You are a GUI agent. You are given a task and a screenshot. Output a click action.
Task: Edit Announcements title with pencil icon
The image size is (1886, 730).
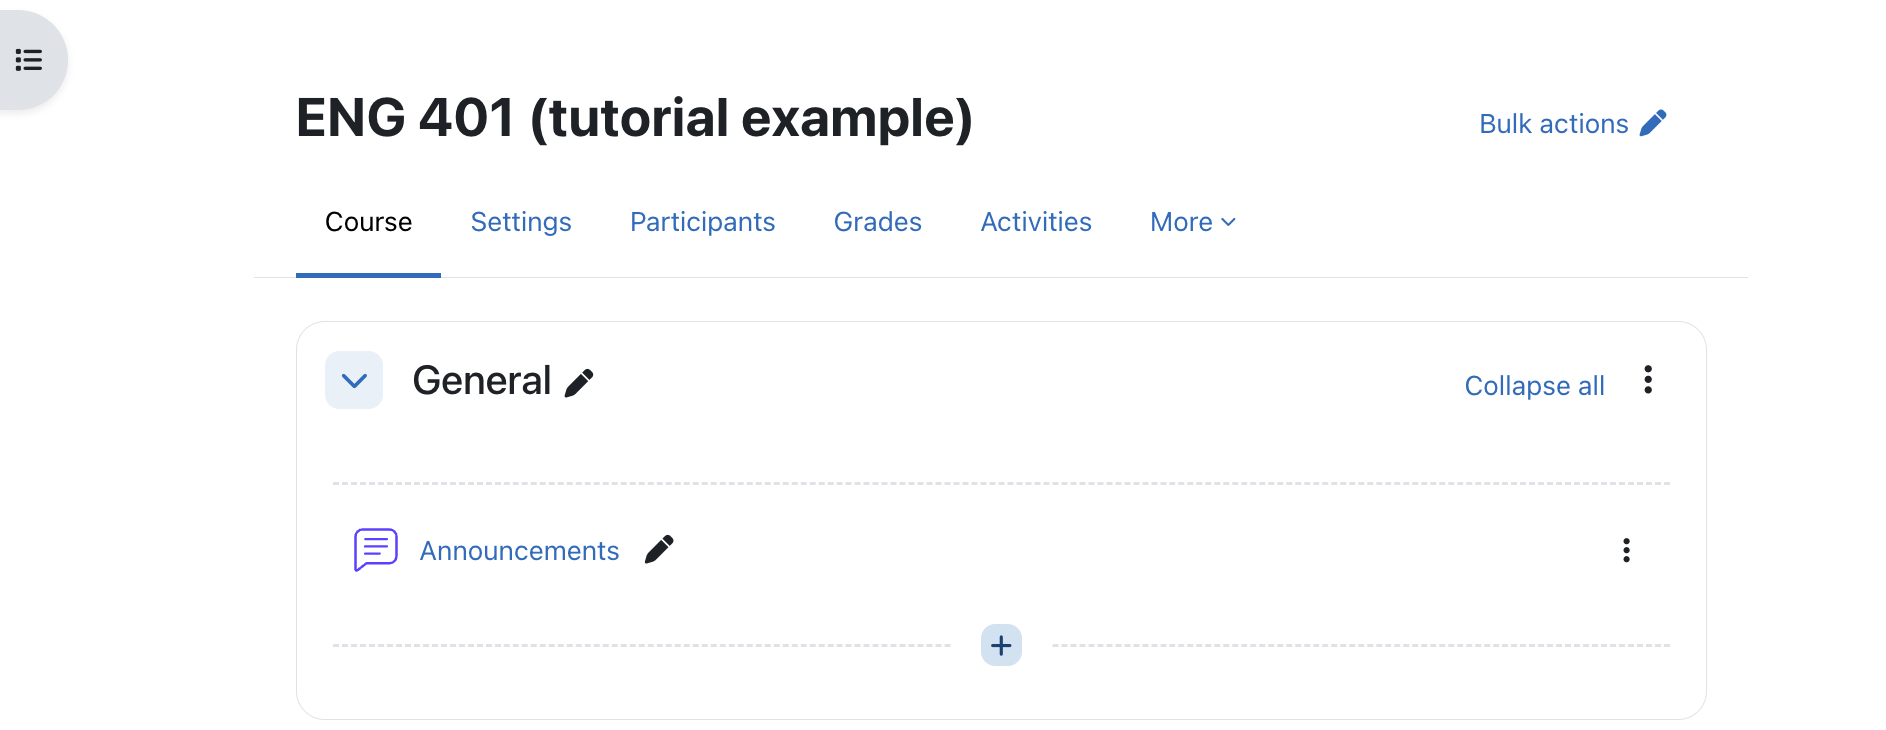pos(659,550)
